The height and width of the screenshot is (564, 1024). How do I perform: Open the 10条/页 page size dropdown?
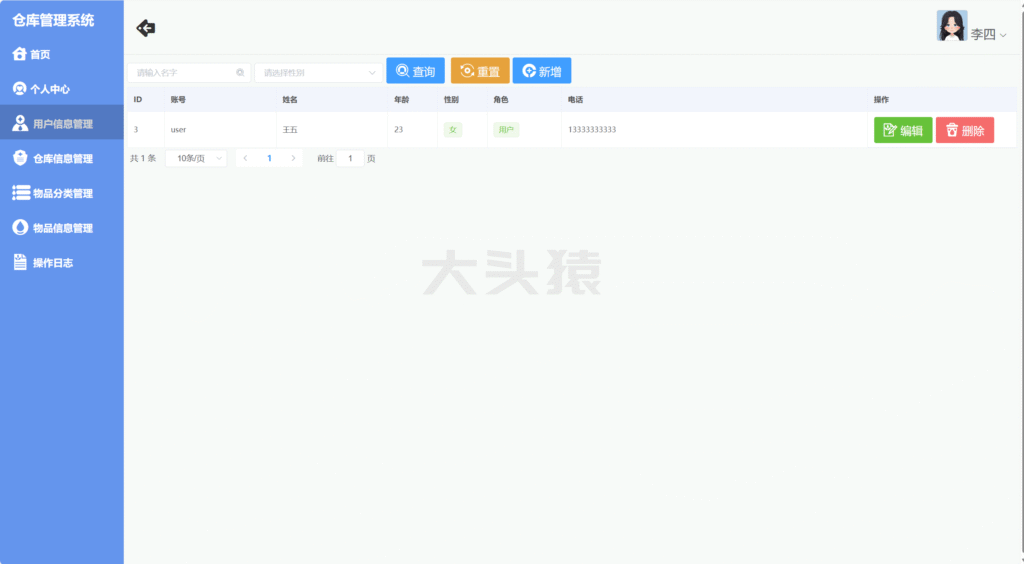196,158
